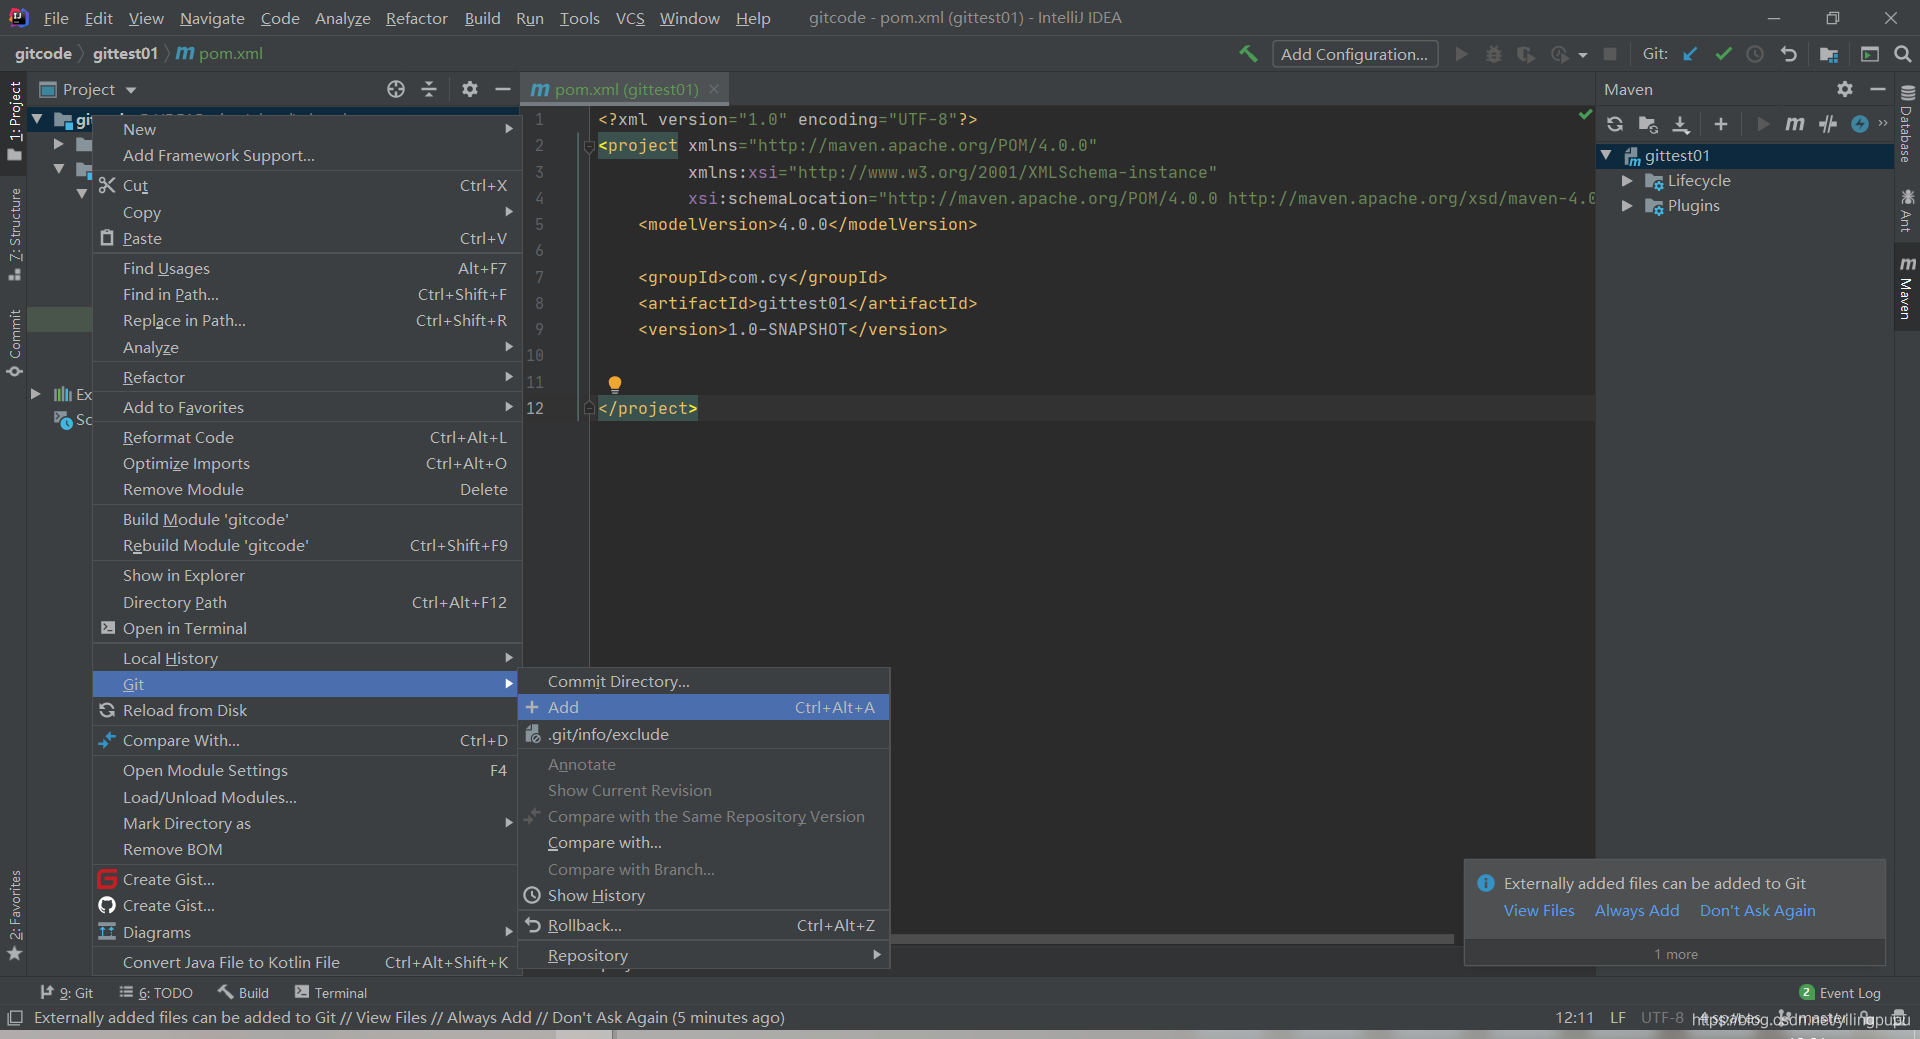Screen dimensions: 1920x1039
Task: Choose Add in the Git submenu
Action: pos(704,708)
